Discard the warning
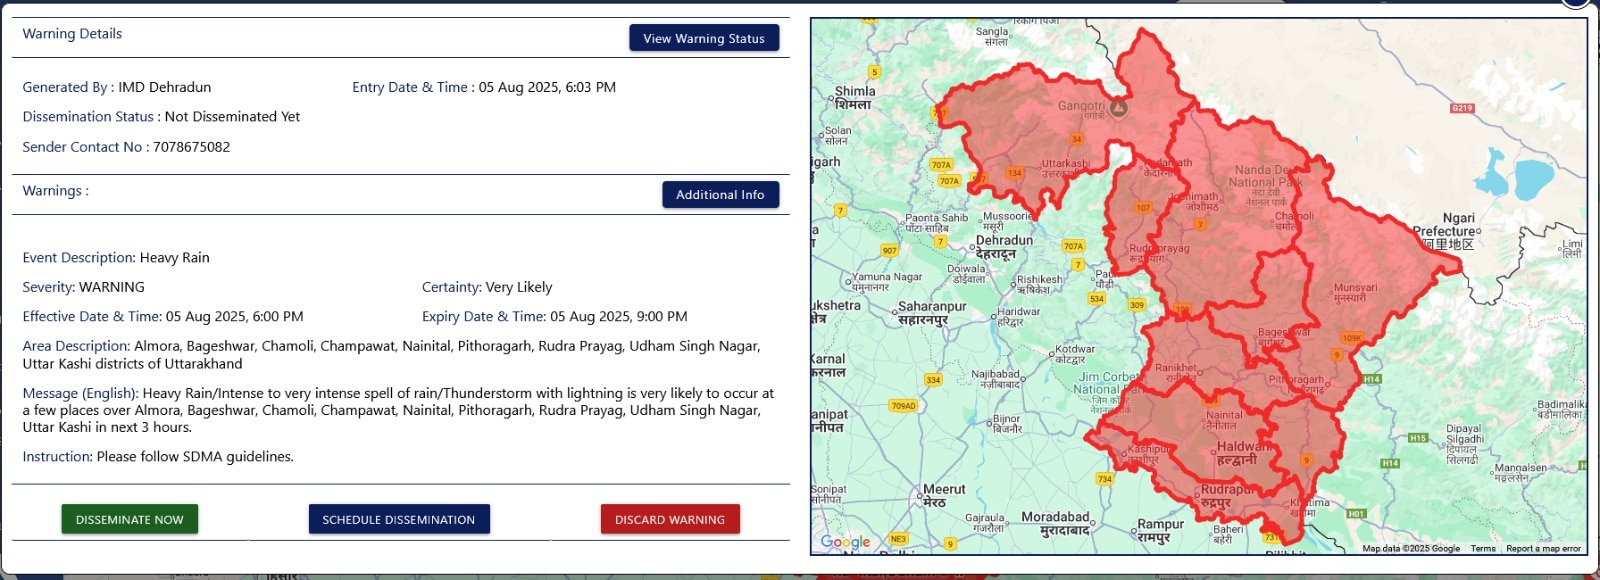The height and width of the screenshot is (580, 1600). pyautogui.click(x=670, y=519)
